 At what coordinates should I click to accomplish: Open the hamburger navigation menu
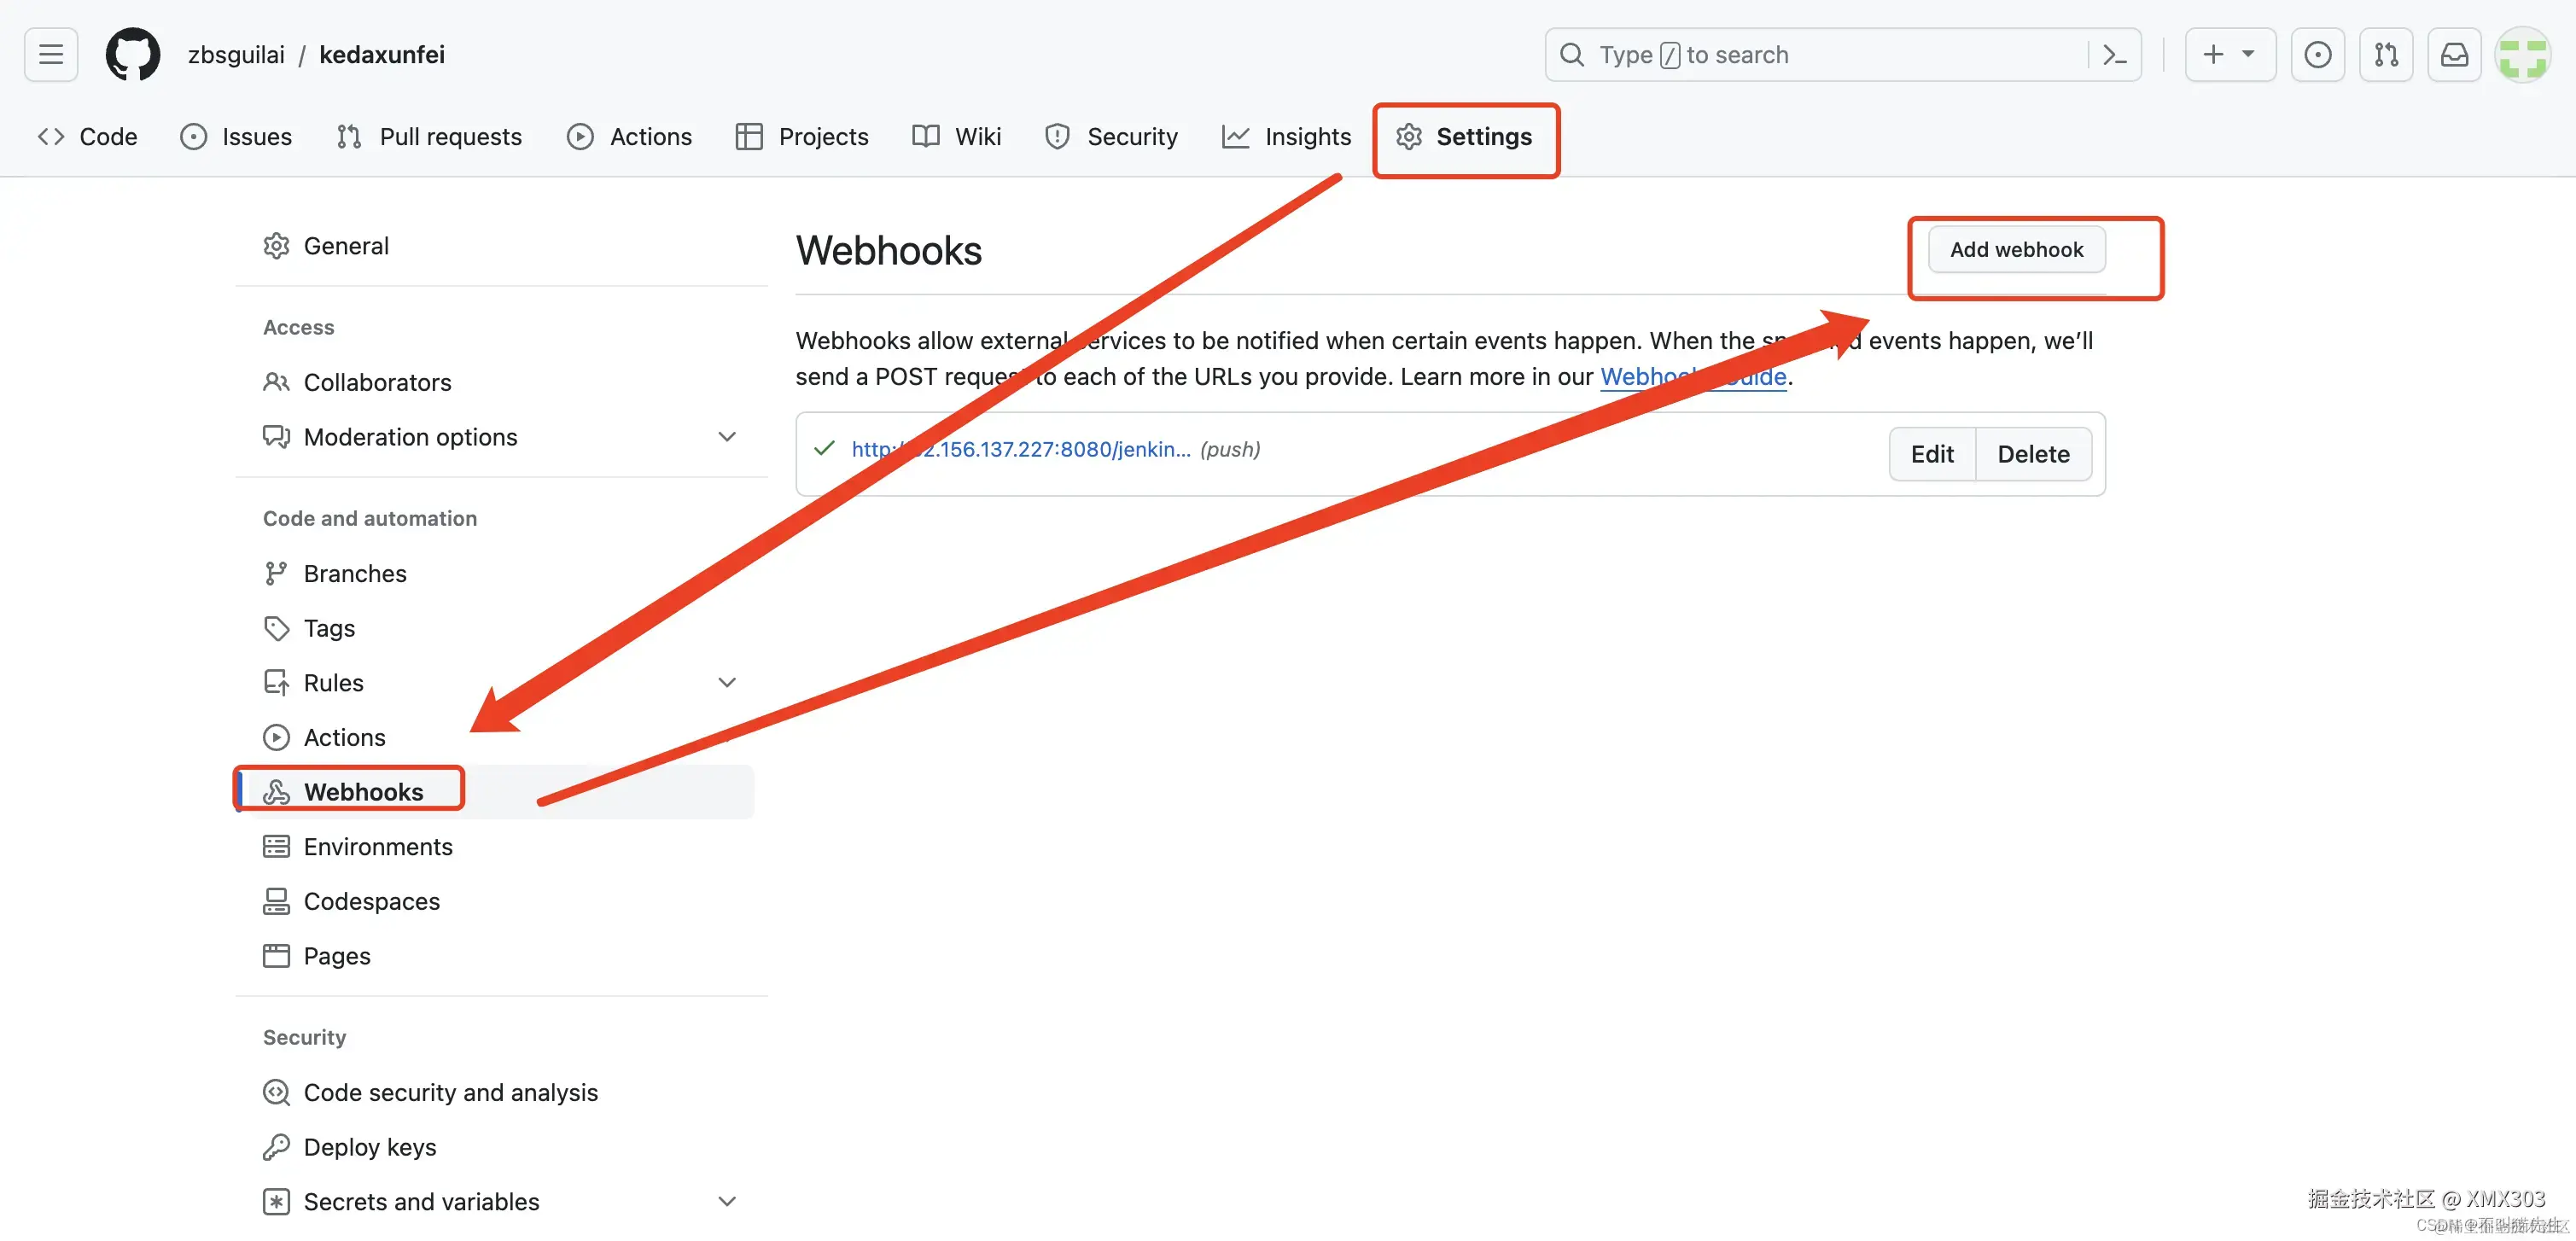coord(51,54)
